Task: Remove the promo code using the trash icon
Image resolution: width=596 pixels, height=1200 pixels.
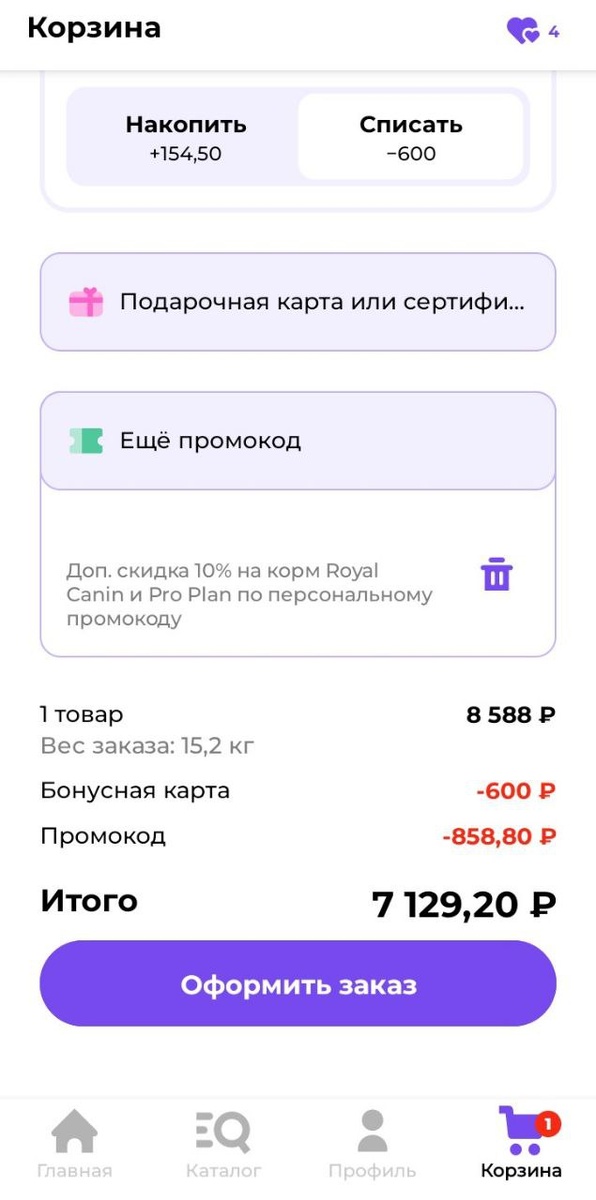Action: click(494, 573)
